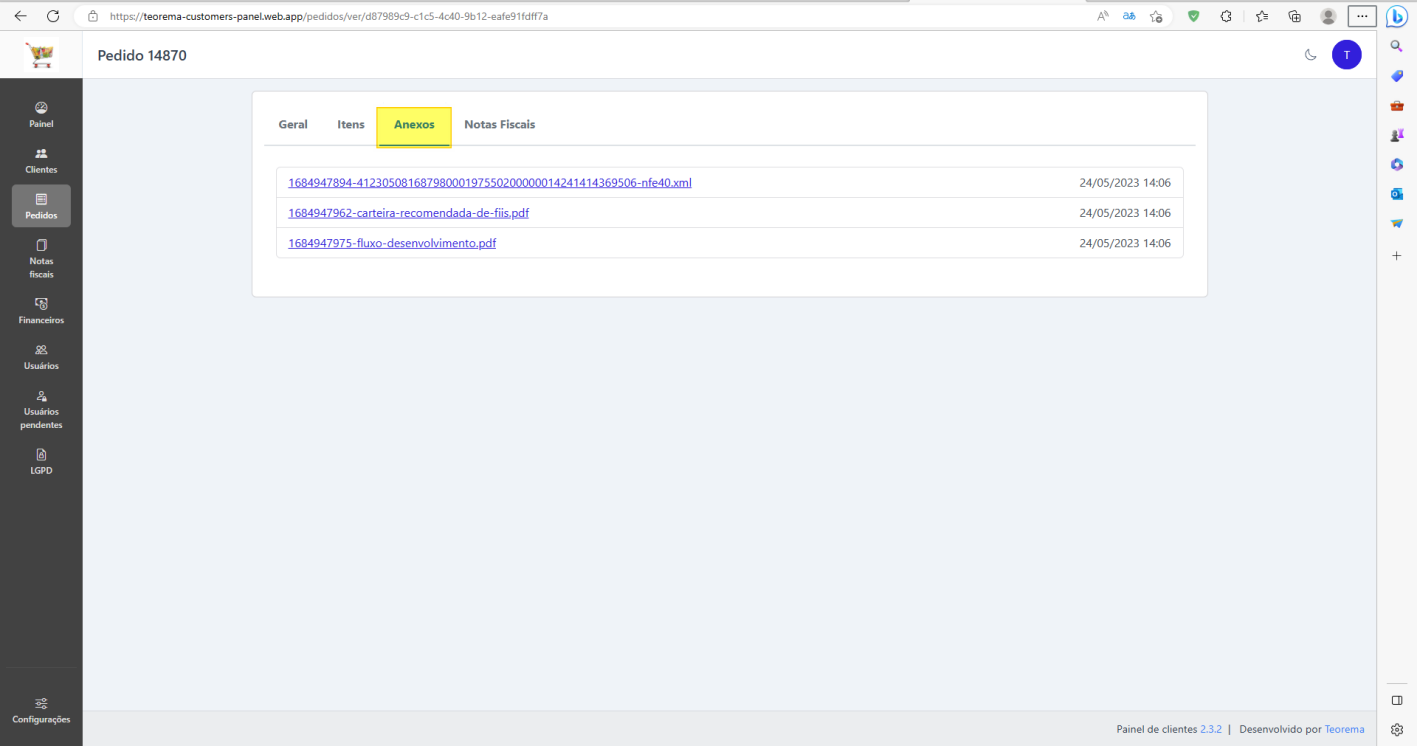
Task: Go to Usuários in the sidebar
Action: click(41, 357)
